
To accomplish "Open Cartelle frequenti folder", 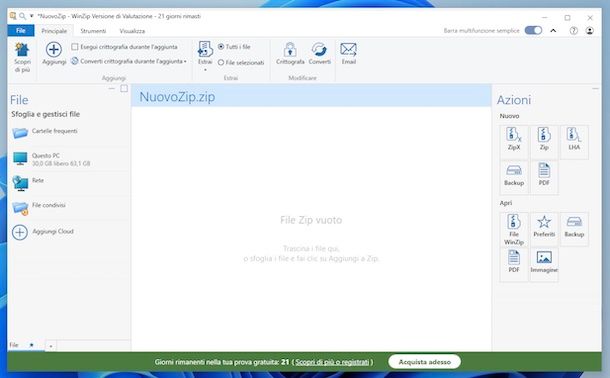I will click(69, 133).
